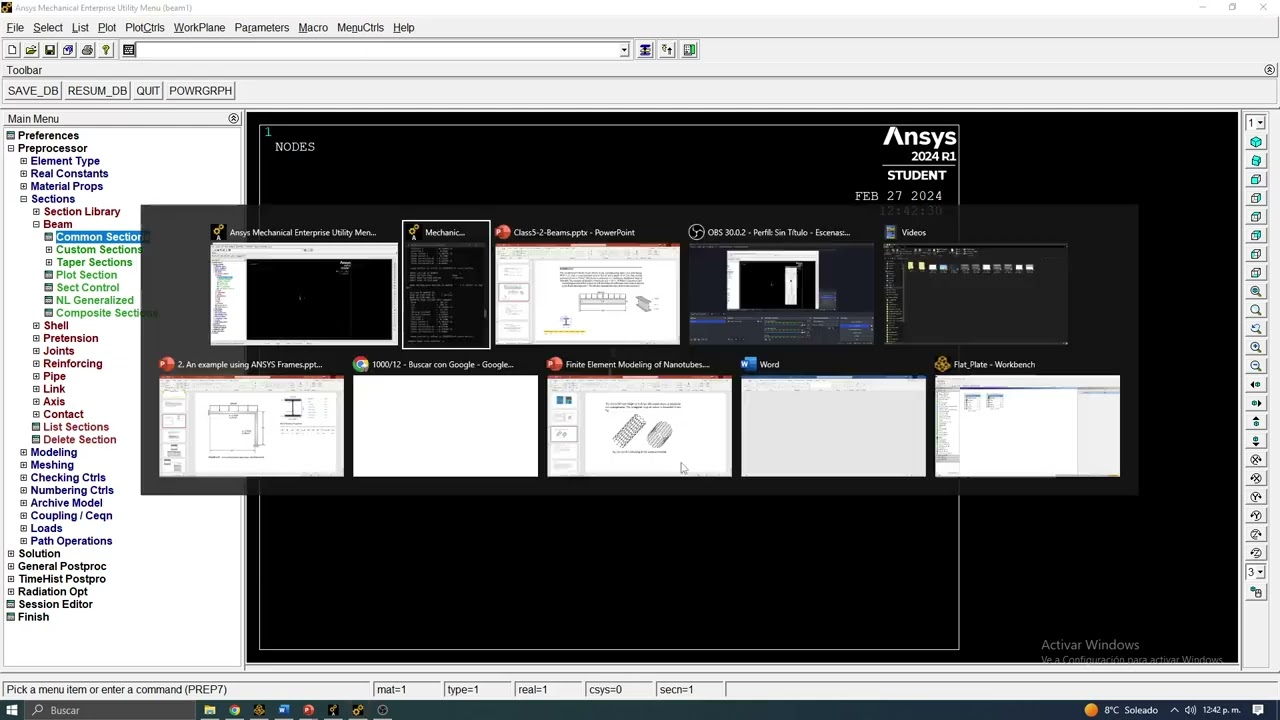Image resolution: width=1280 pixels, height=720 pixels.
Task: Set Oblique View with second cube icon
Action: 1256,161
